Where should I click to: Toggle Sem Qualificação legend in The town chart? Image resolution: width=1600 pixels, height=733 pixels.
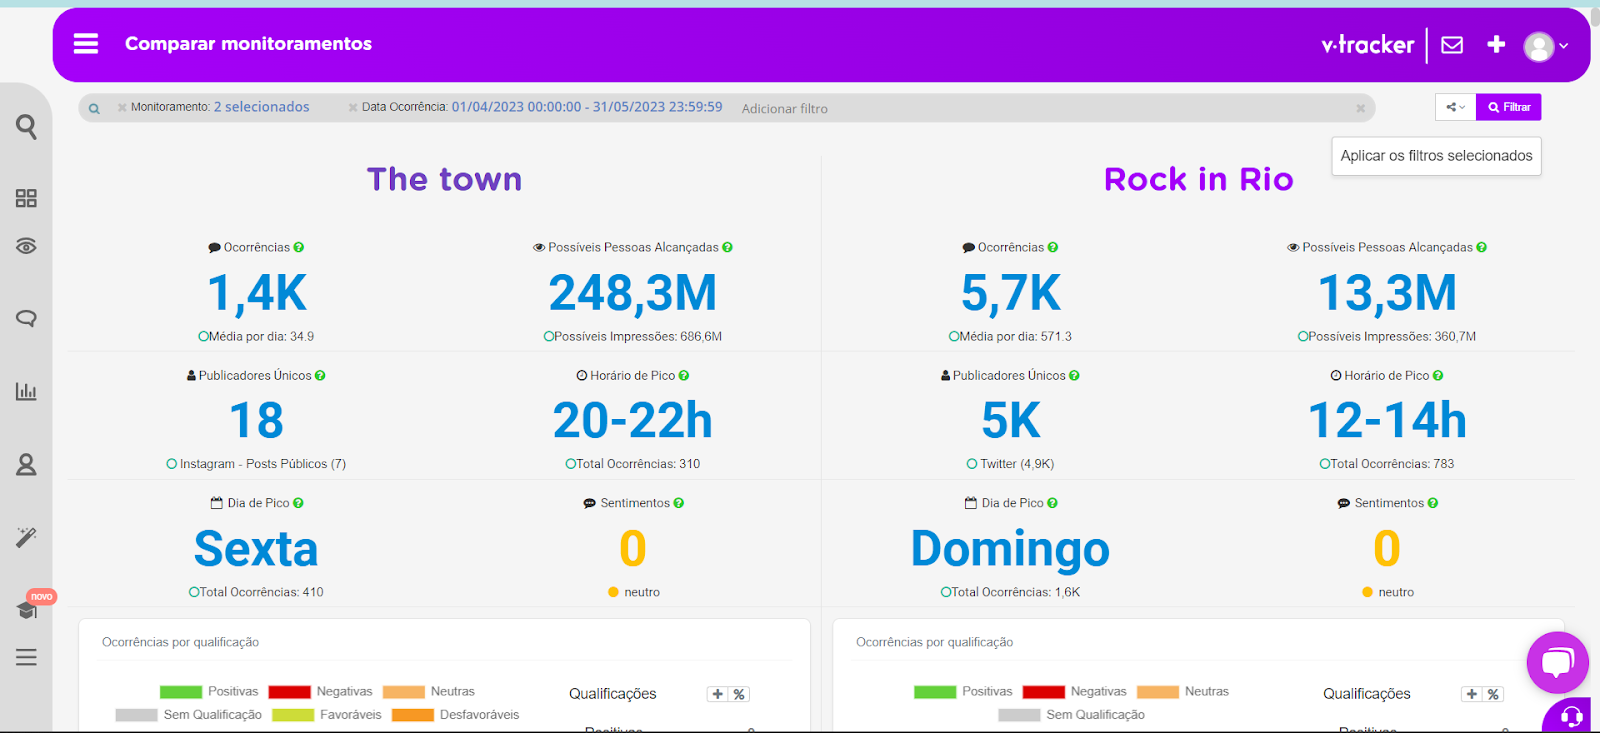click(x=189, y=715)
